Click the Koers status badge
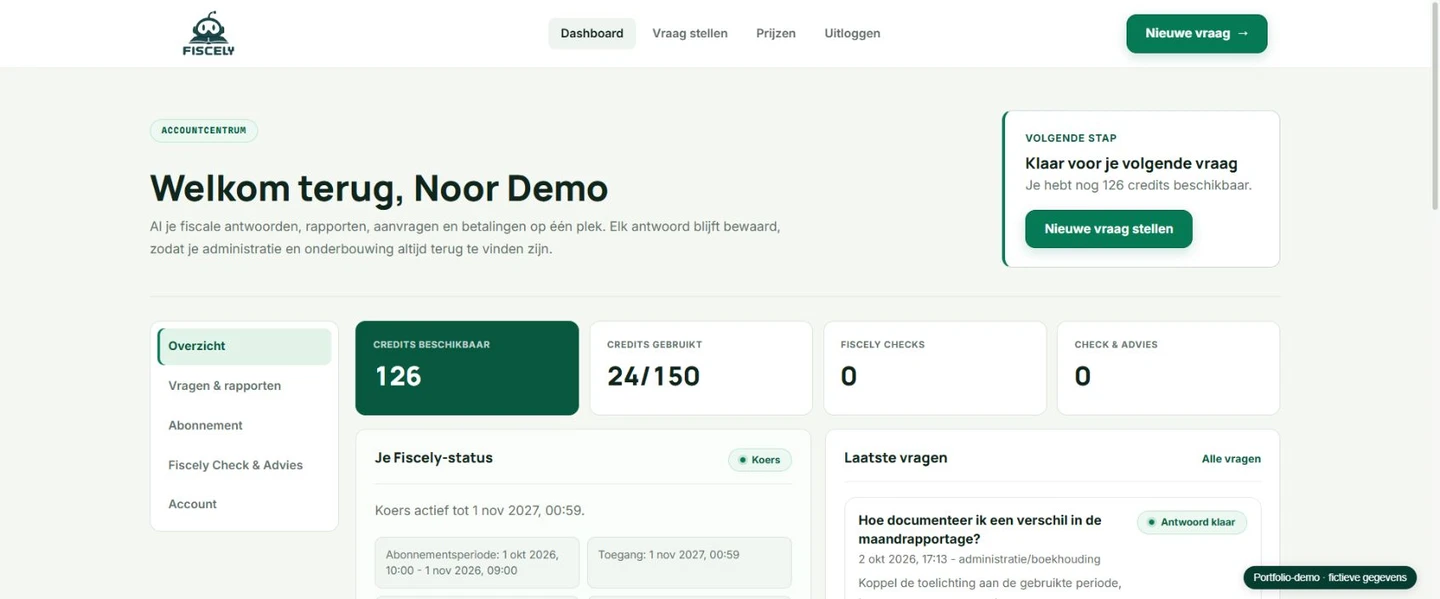The image size is (1440, 599). click(760, 460)
